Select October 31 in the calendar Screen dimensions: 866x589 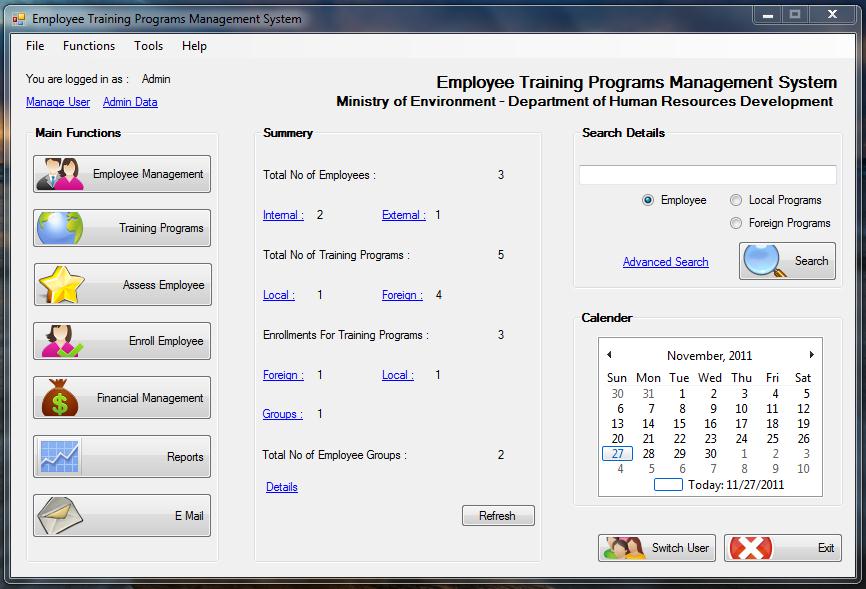[x=648, y=394]
